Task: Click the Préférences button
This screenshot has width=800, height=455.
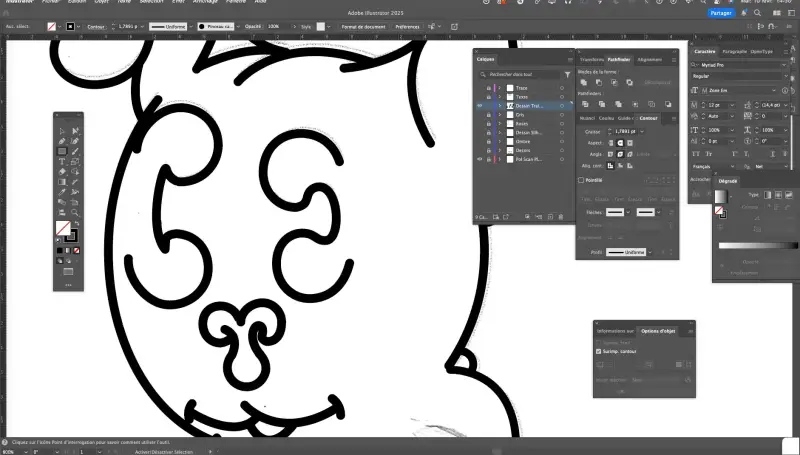Action: click(408, 27)
